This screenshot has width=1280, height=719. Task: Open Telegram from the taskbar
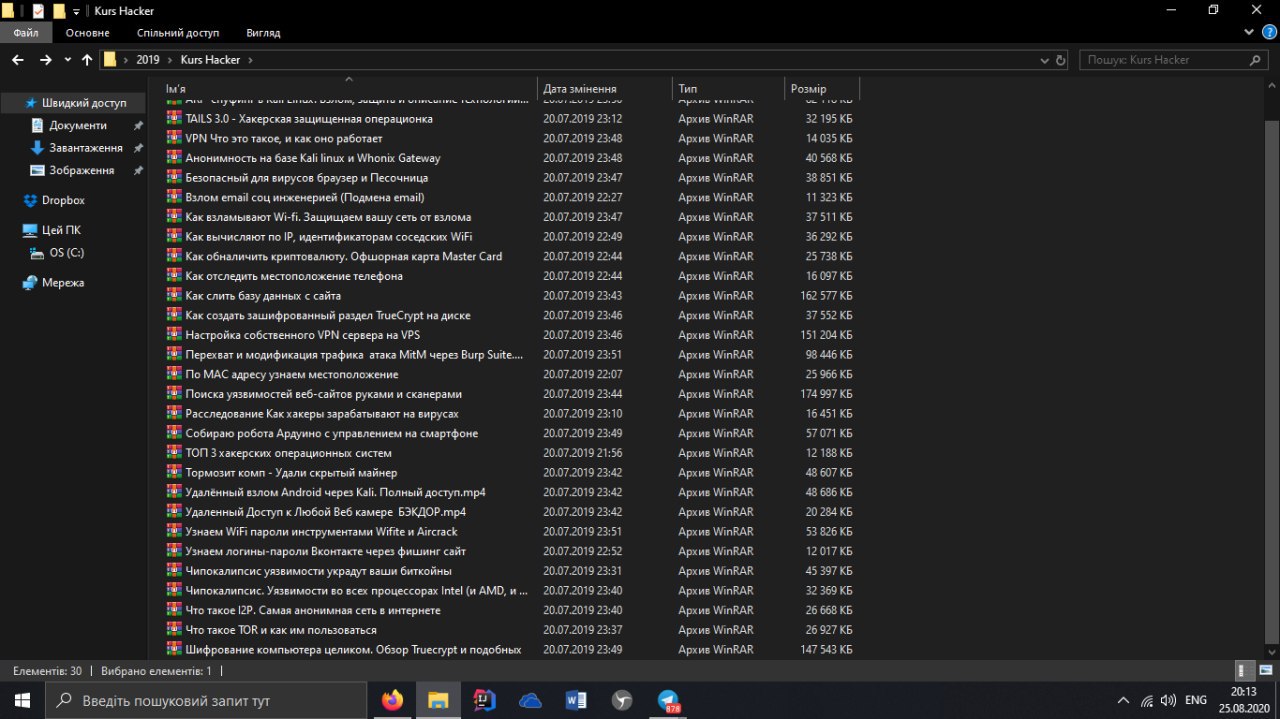click(x=668, y=700)
